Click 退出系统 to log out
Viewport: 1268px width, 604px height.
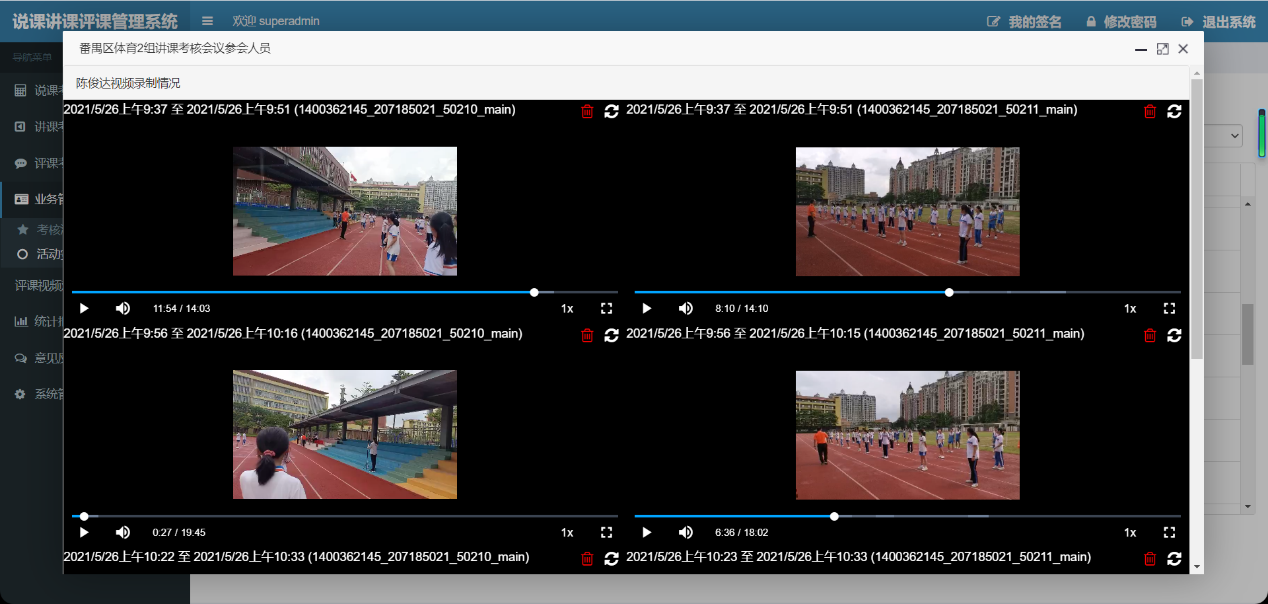1218,22
